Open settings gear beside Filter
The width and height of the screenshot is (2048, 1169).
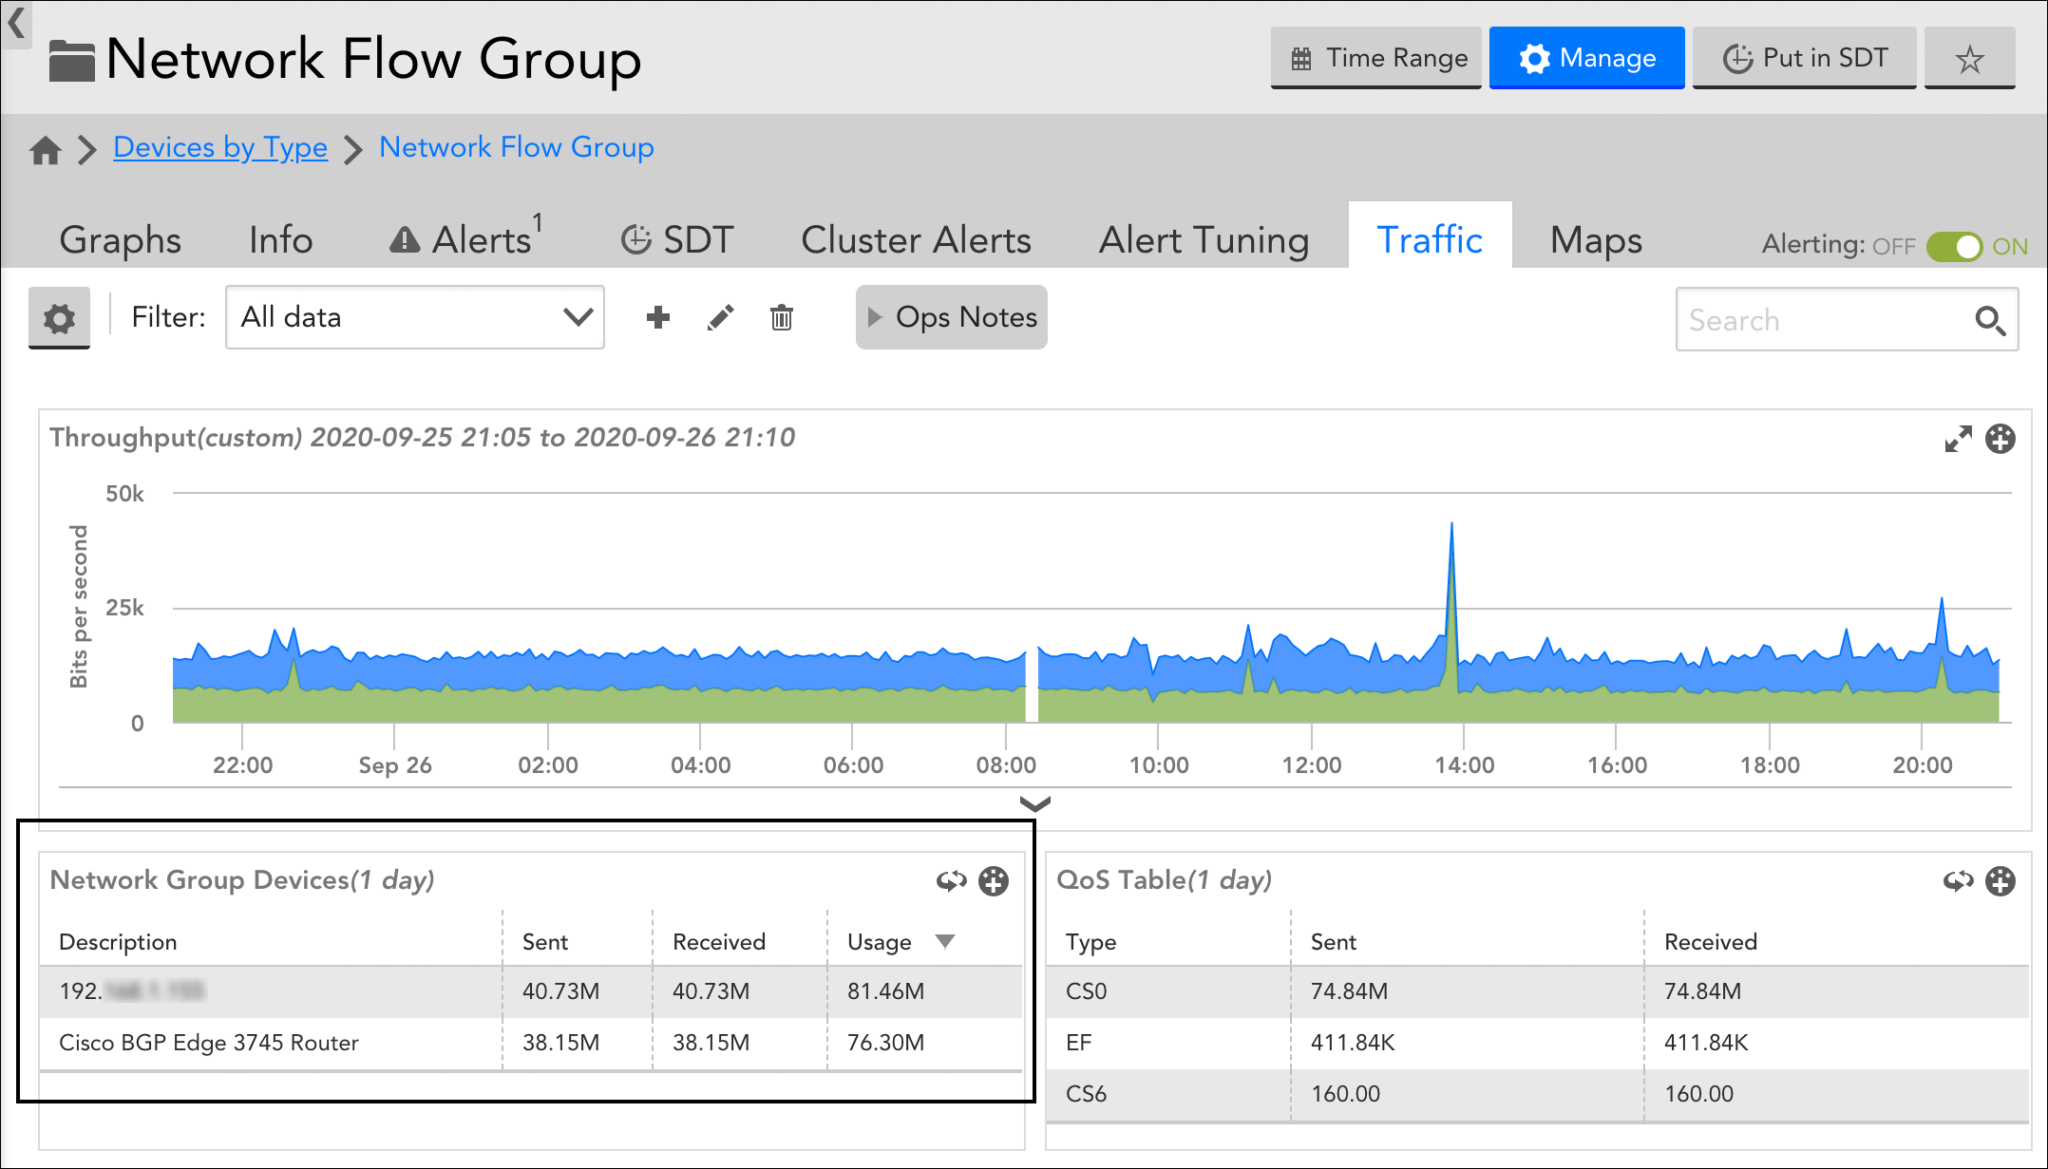[59, 319]
